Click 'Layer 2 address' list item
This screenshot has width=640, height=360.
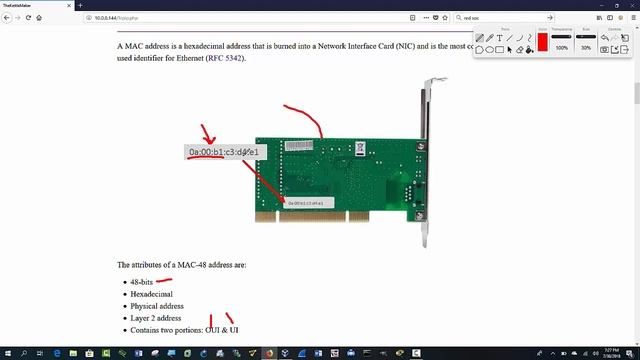(156, 318)
